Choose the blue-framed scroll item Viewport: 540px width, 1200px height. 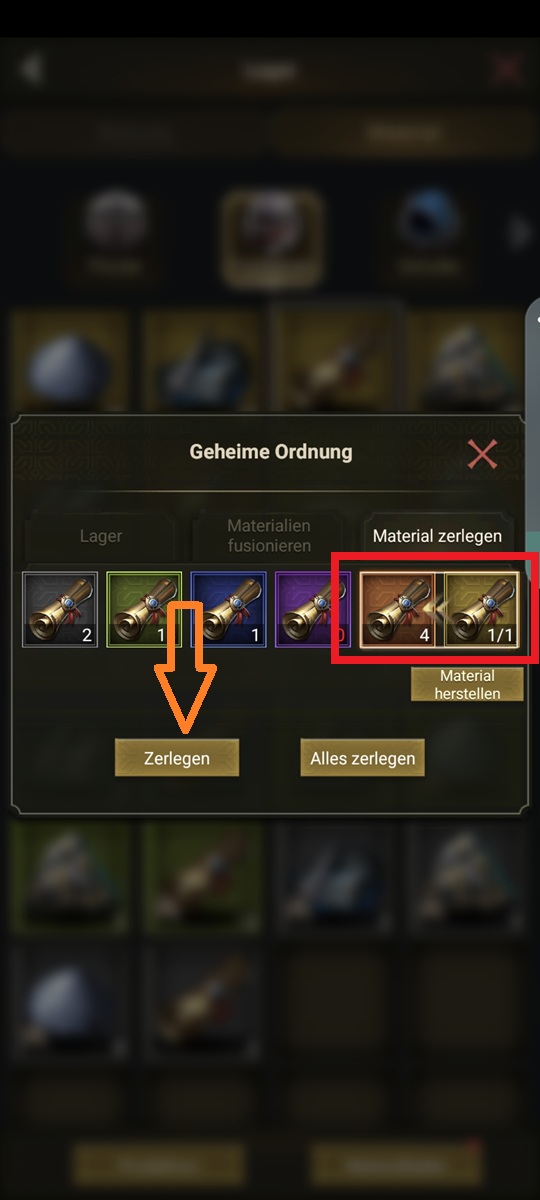coord(229,609)
